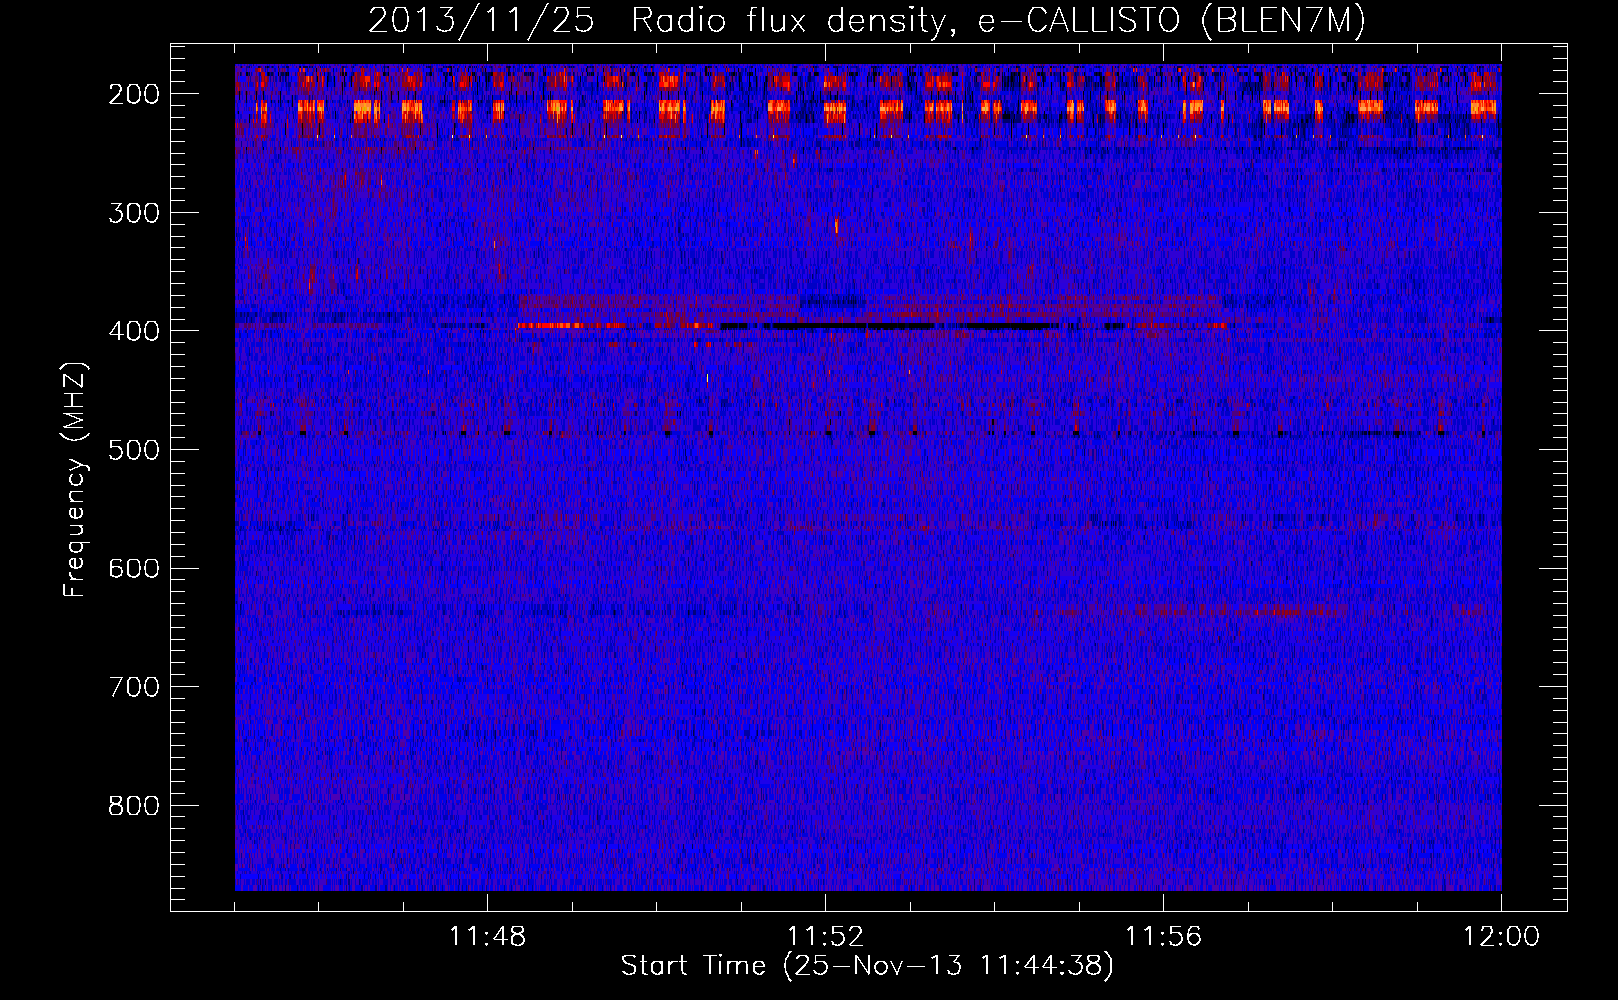Viewport: 1618px width, 1000px height.
Task: Click the 400 frequency tick label
Action: coord(134,331)
